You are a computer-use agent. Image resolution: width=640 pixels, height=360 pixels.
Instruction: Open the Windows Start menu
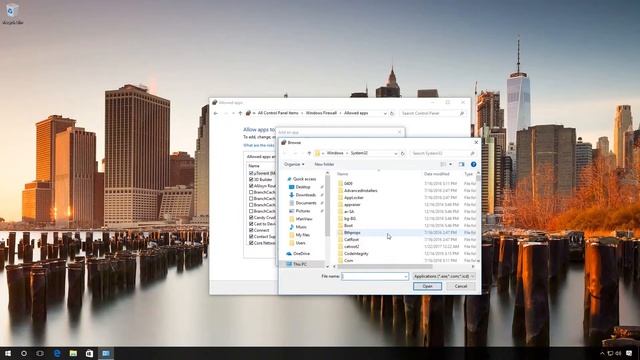[x=8, y=353]
